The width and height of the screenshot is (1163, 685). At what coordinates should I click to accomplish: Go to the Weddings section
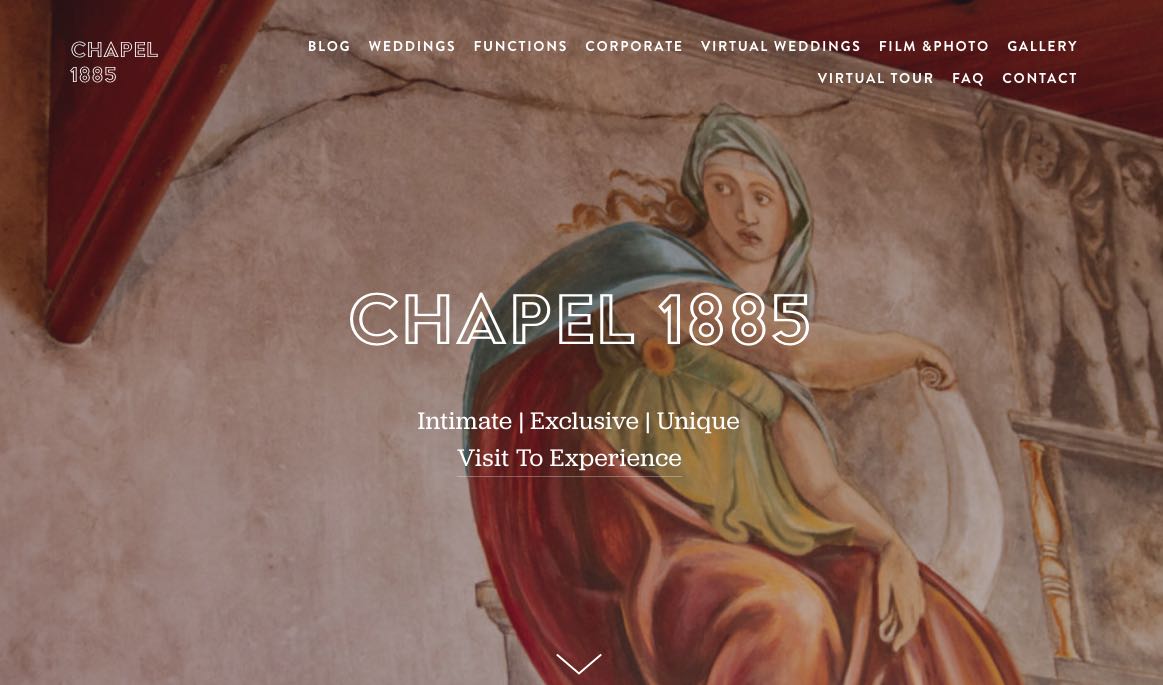click(x=412, y=46)
